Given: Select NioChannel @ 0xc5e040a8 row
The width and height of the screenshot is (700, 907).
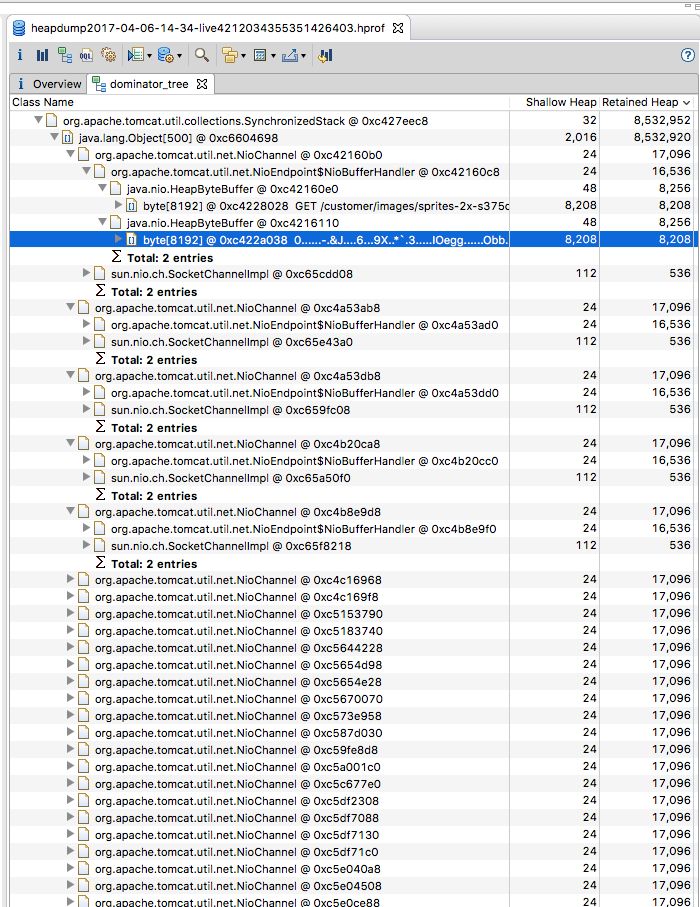Looking at the screenshot, I should pos(352,869).
